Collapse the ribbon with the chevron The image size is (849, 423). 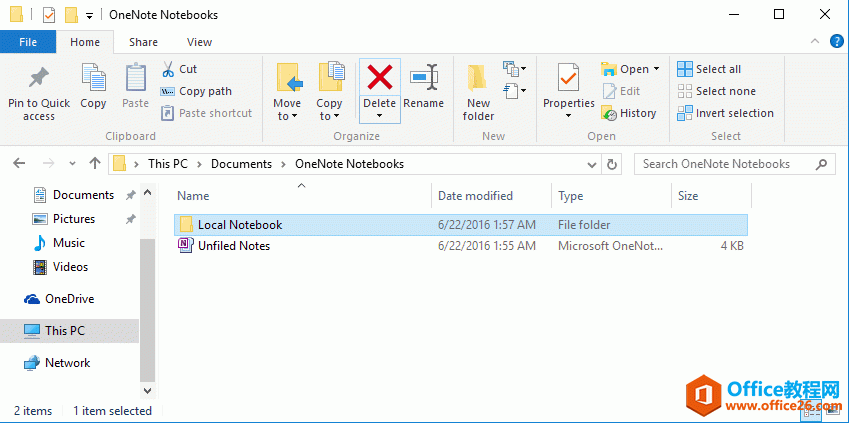813,42
